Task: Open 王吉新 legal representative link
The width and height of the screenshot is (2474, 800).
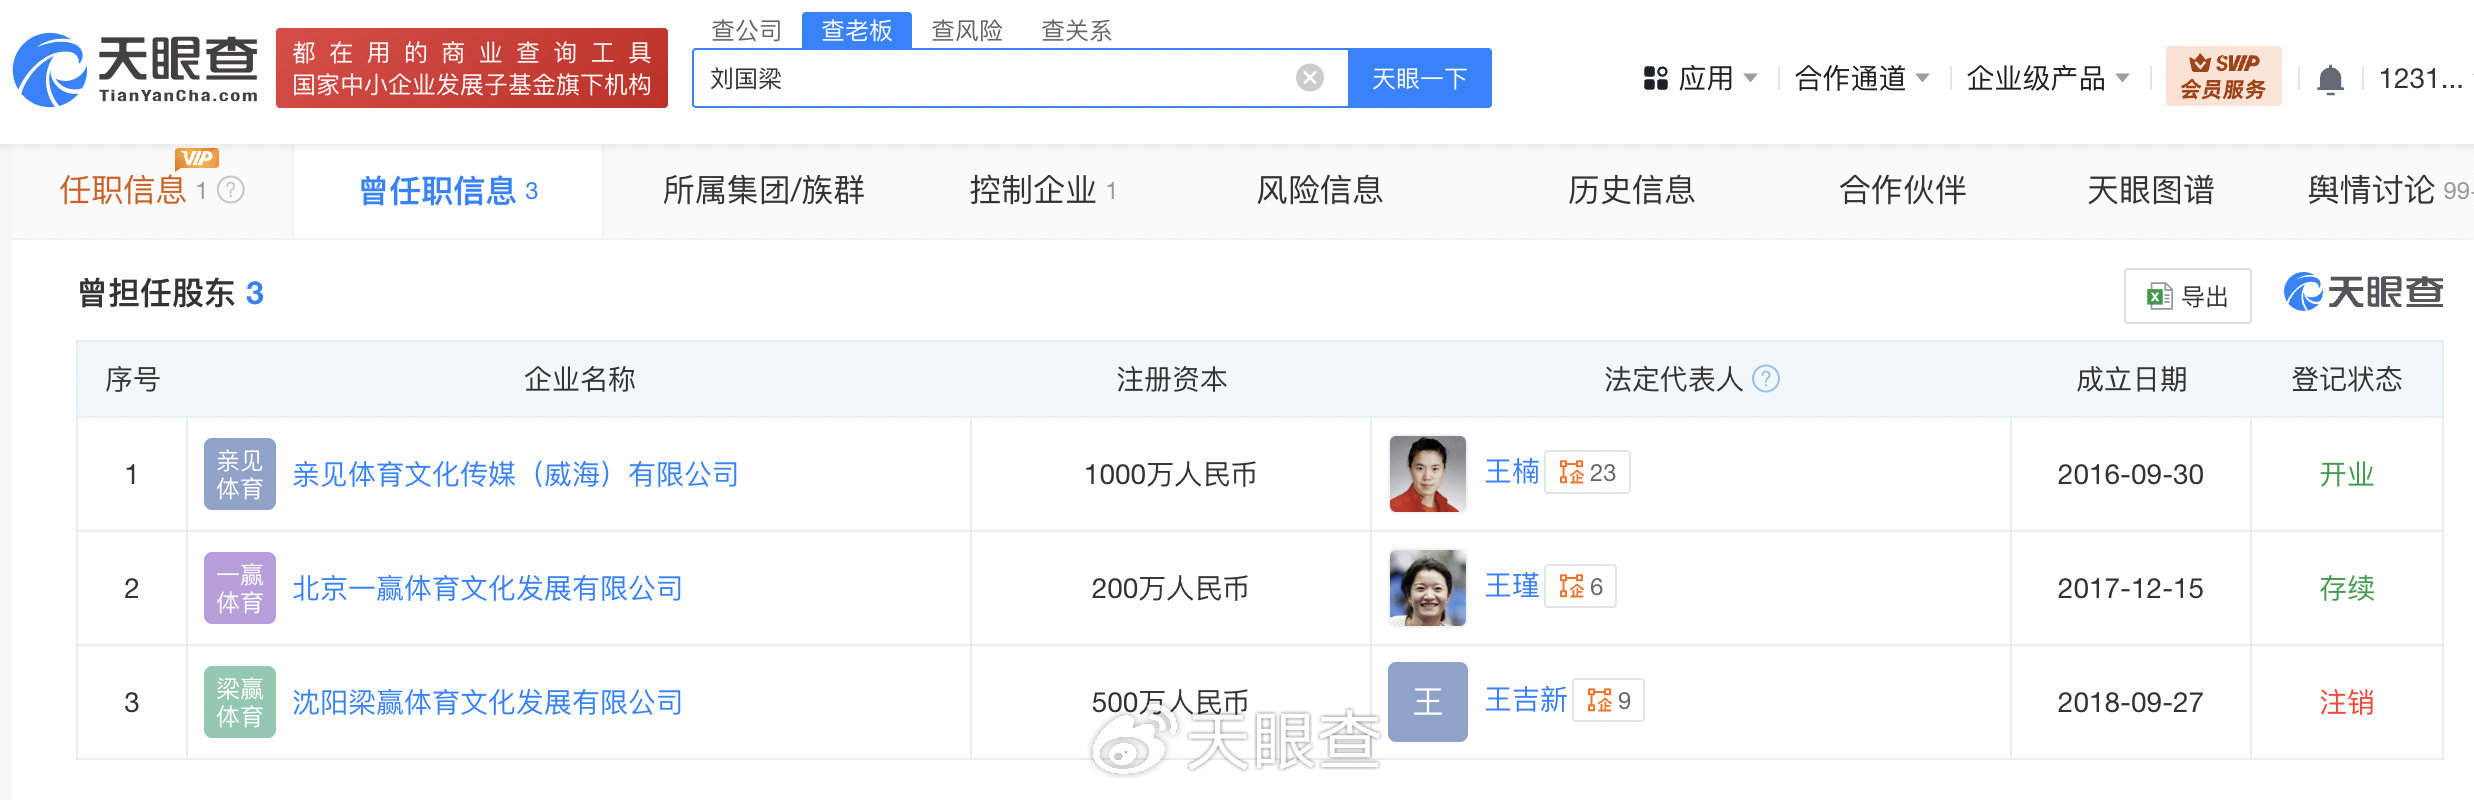Action: click(x=1526, y=700)
